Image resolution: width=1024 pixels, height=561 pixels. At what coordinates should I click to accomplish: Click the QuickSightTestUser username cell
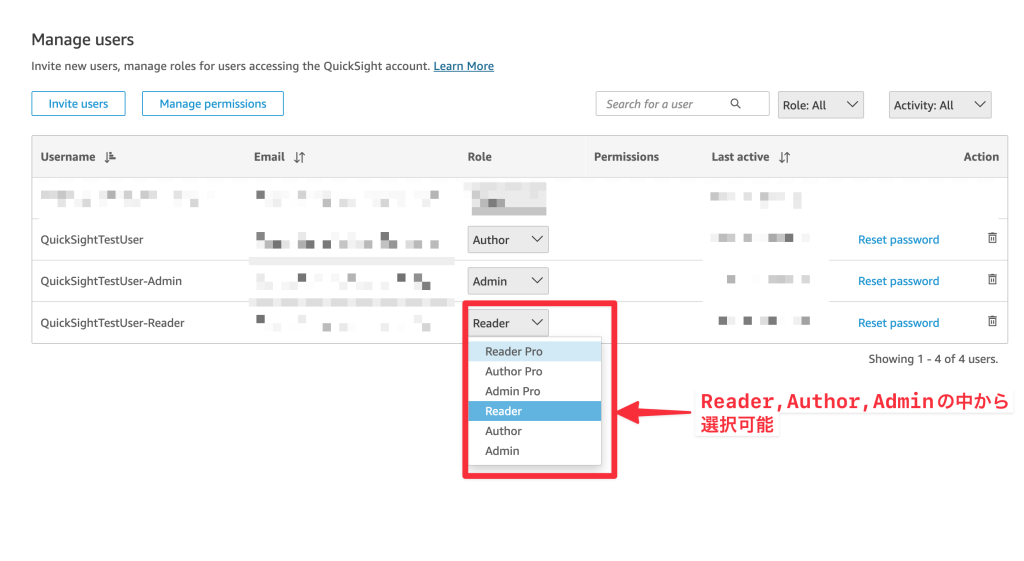click(92, 240)
